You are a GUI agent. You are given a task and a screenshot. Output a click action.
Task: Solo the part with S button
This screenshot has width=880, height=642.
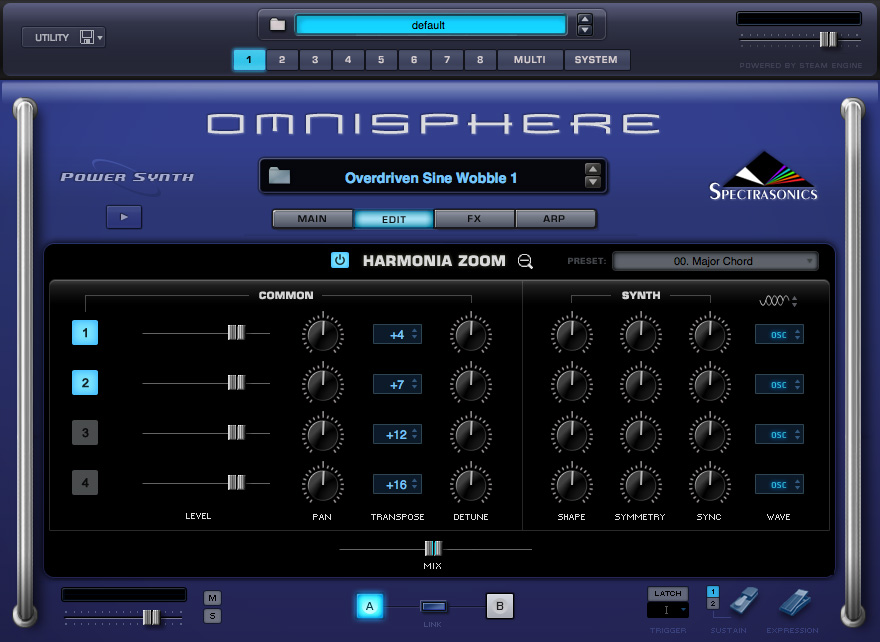212,616
